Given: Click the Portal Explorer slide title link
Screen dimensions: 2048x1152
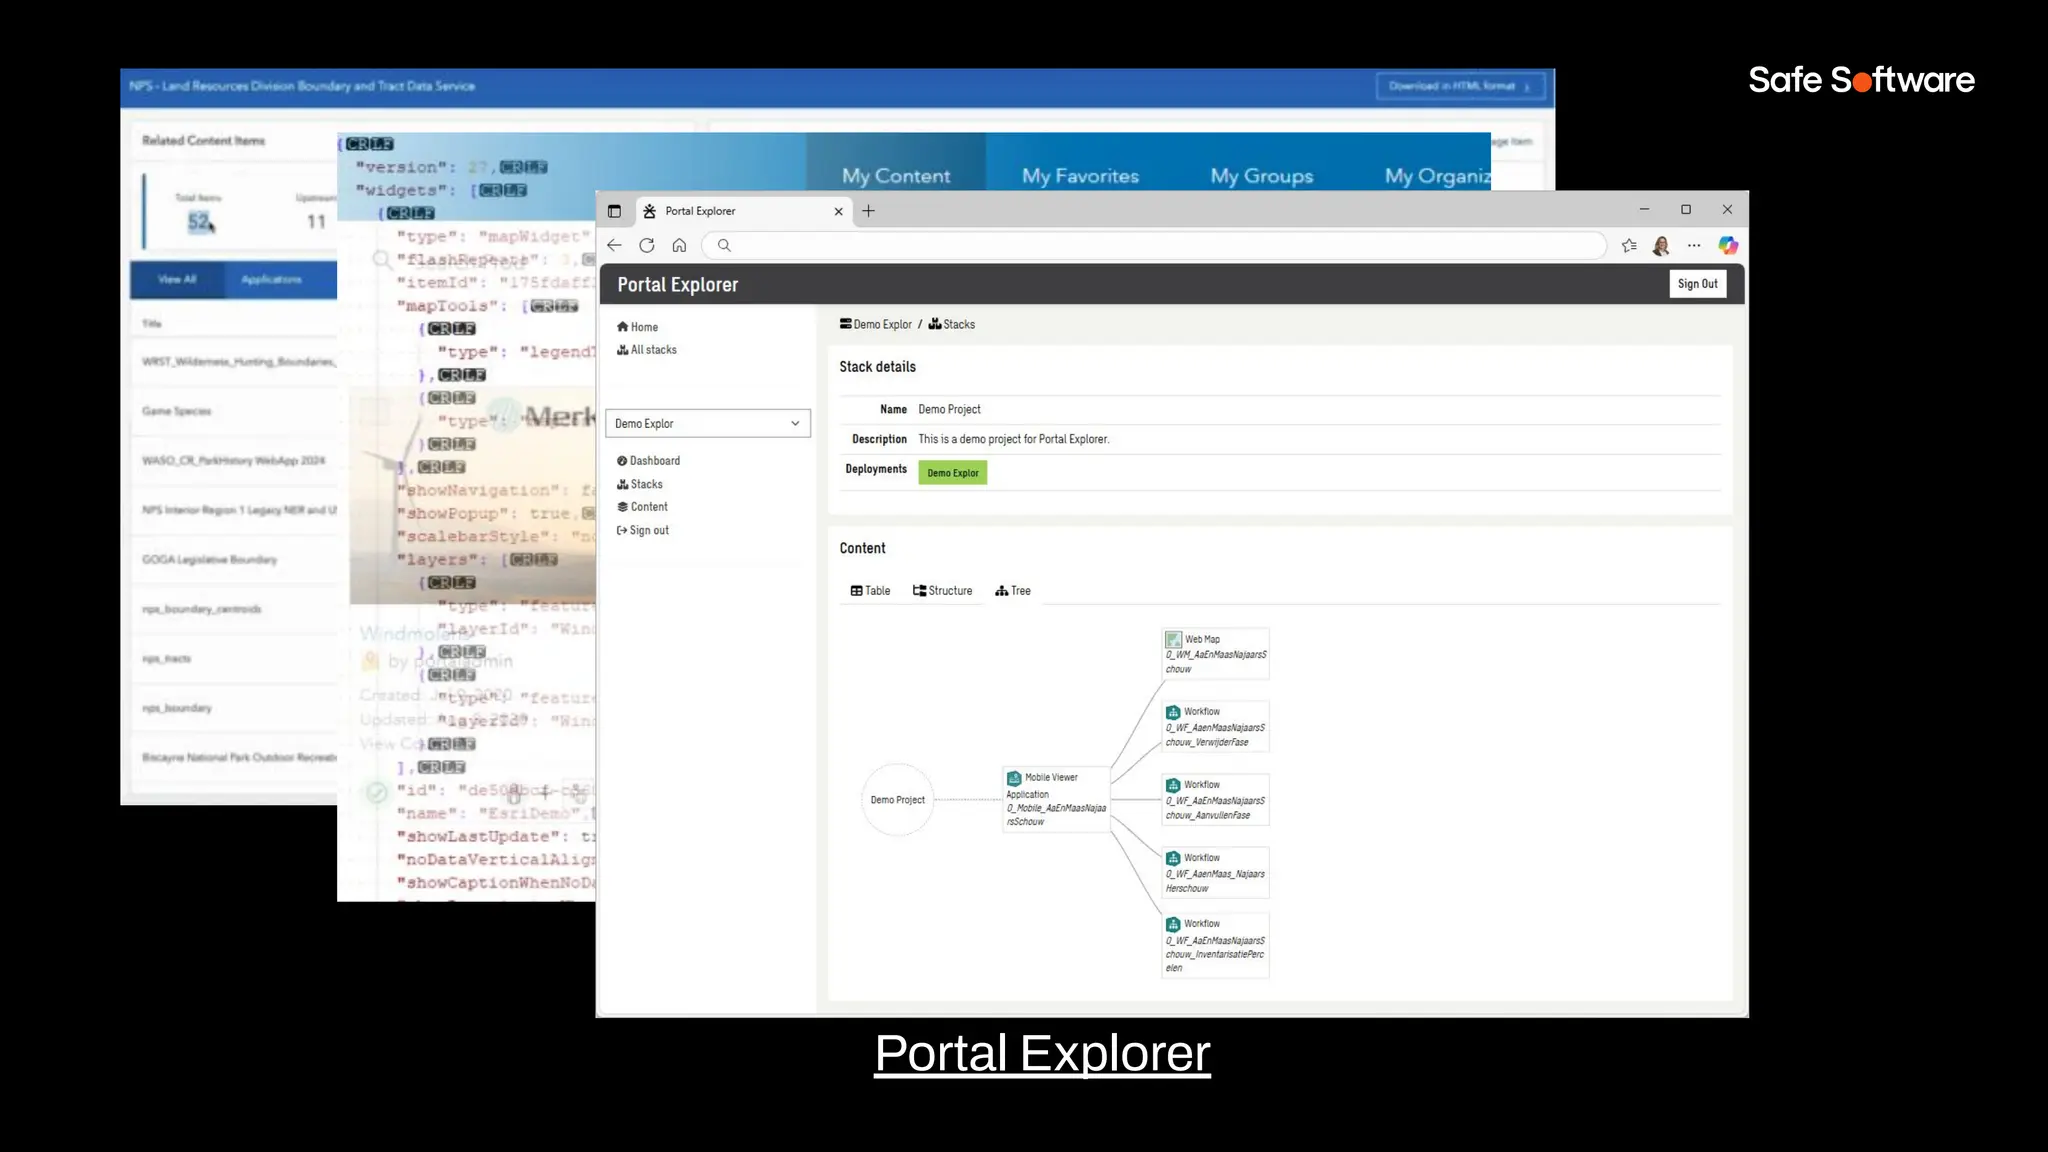Looking at the screenshot, I should pyautogui.click(x=1042, y=1053).
